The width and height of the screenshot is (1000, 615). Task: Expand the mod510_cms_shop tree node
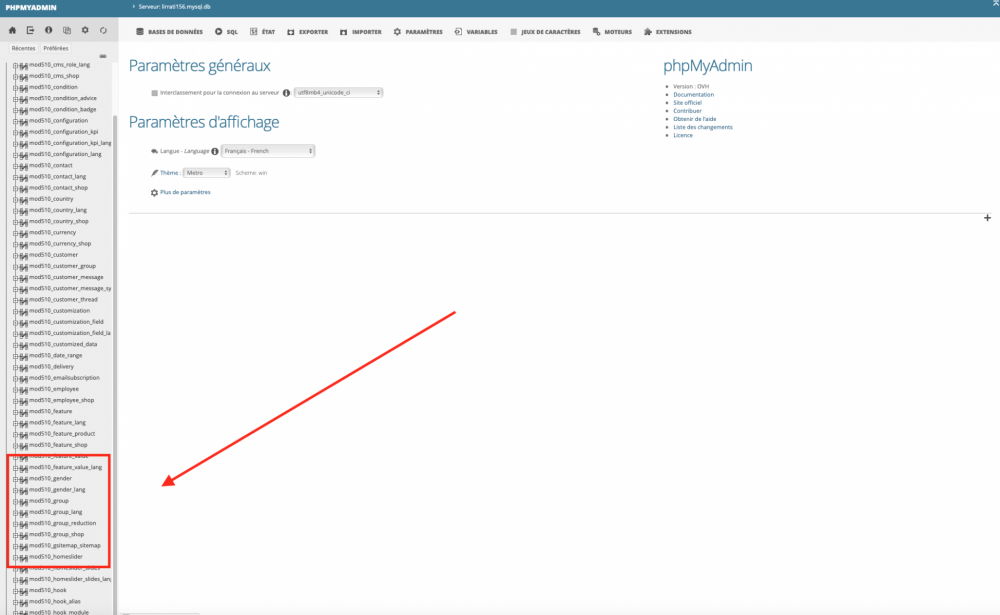[15, 77]
